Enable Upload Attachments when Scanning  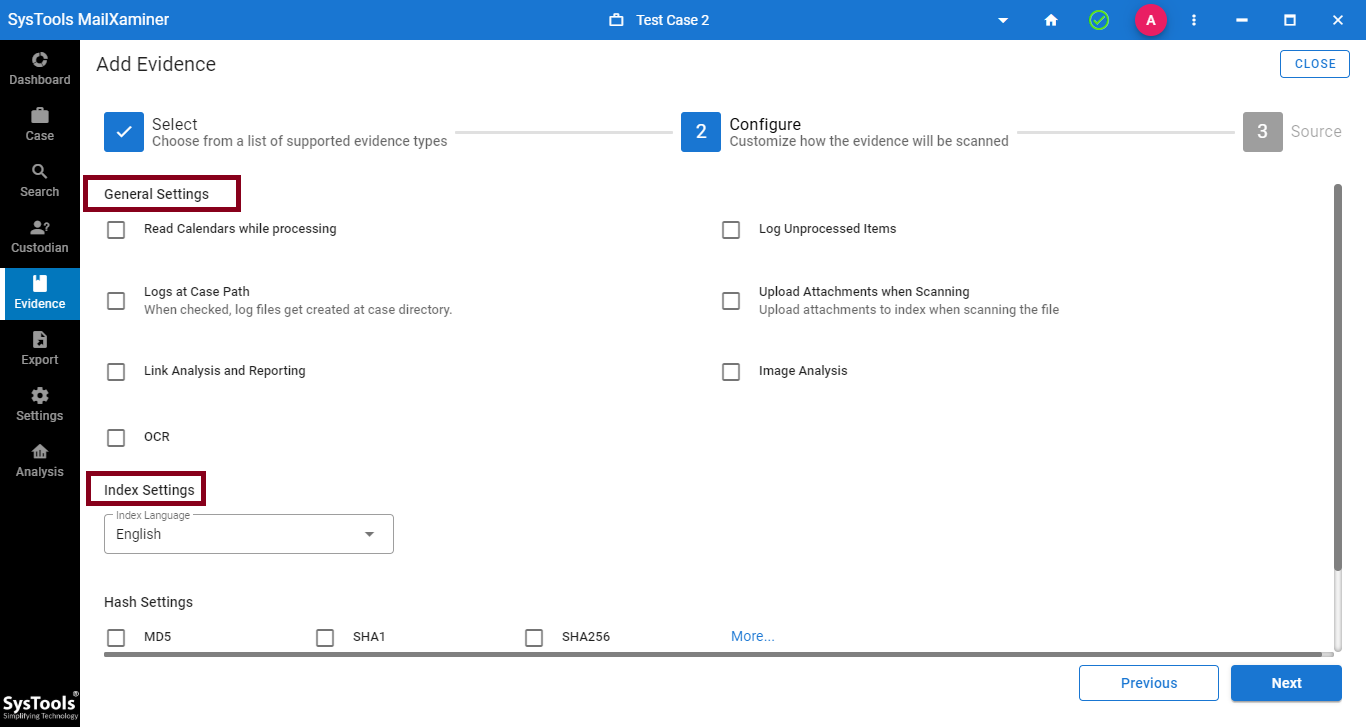[x=731, y=301]
